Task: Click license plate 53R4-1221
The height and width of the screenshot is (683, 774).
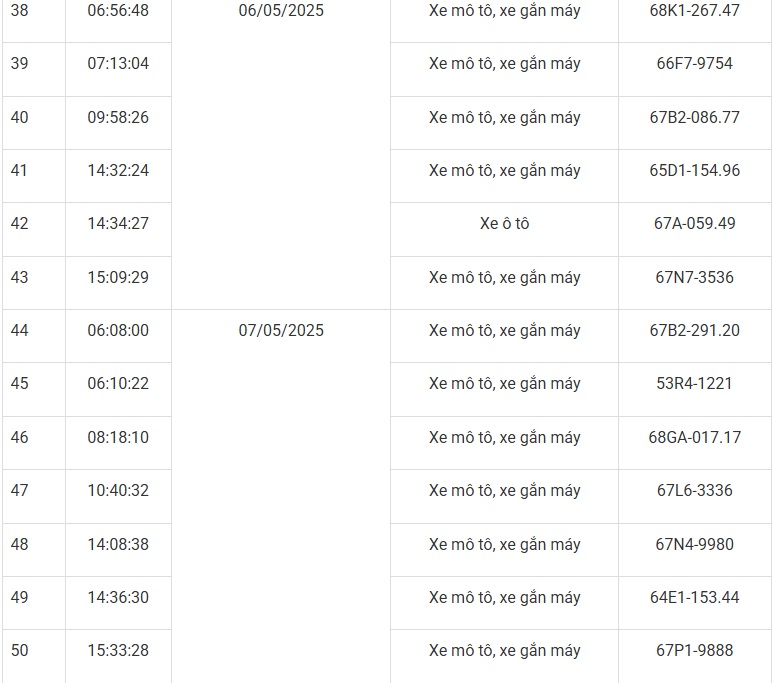Action: [x=694, y=384]
